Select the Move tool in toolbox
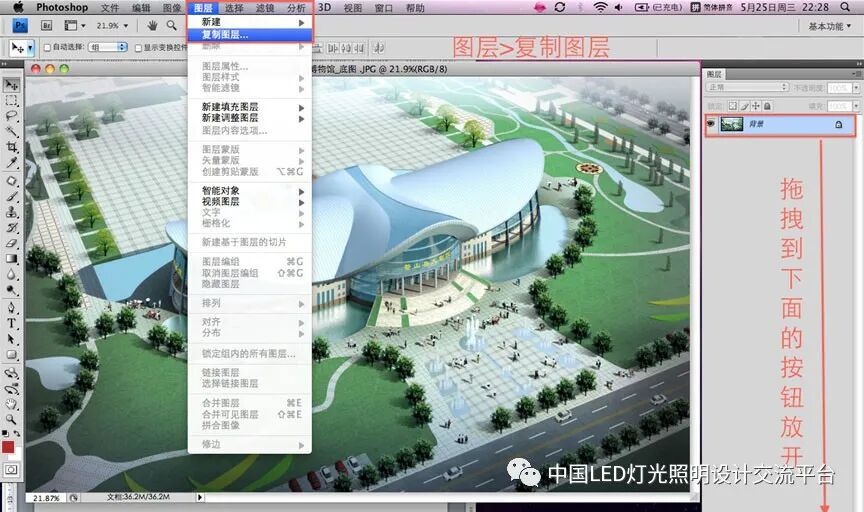The width and height of the screenshot is (864, 512). coord(12,85)
